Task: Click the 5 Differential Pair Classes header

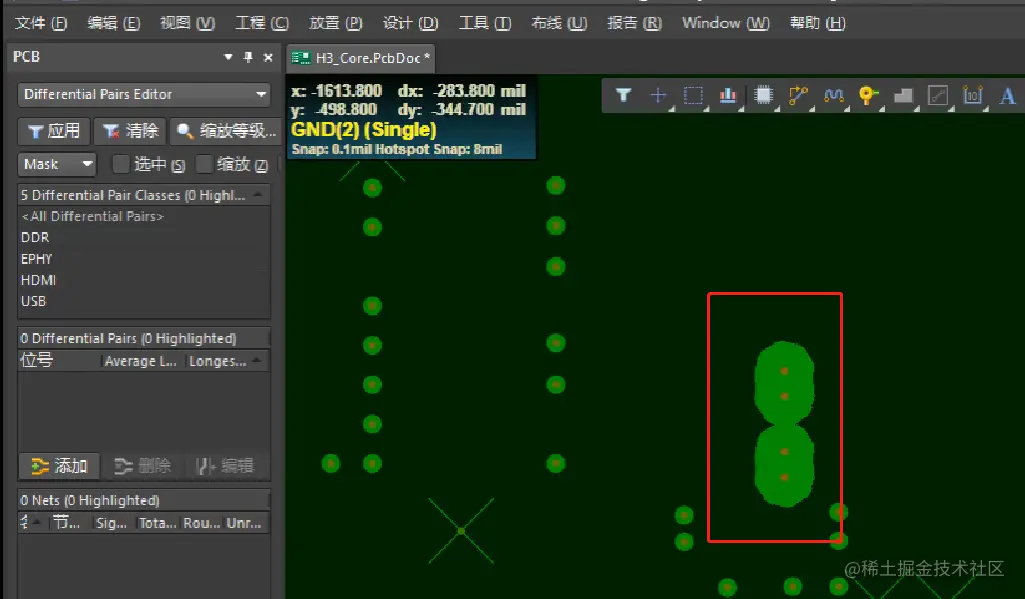Action: click(x=143, y=195)
